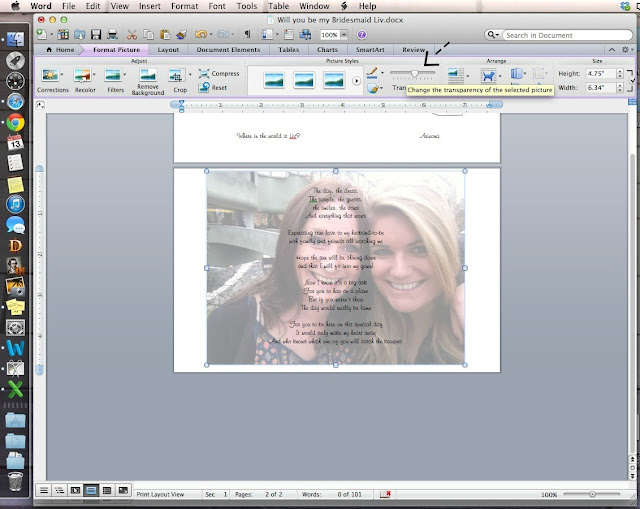Switch to Notebook Layout view button

107,490
